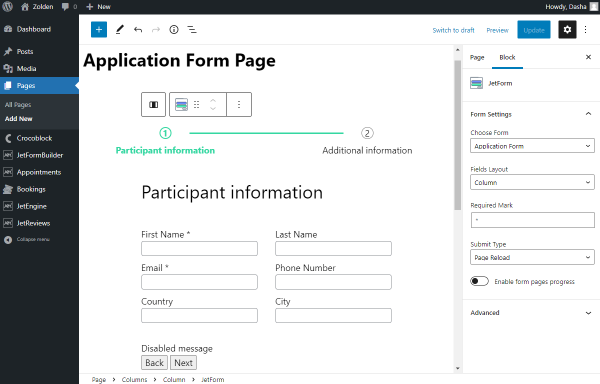
Task: Open the List View outline icon
Action: 192,29
